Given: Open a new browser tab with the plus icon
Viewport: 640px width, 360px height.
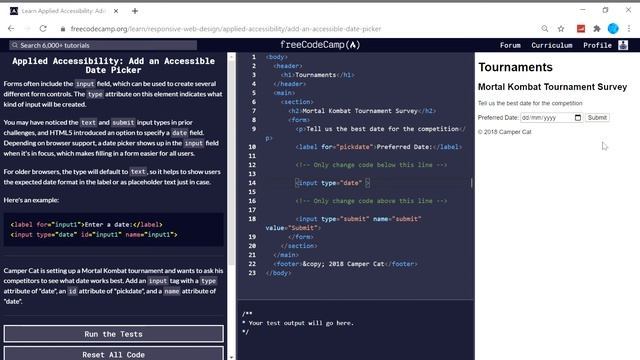Looking at the screenshot, I should (x=135, y=11).
